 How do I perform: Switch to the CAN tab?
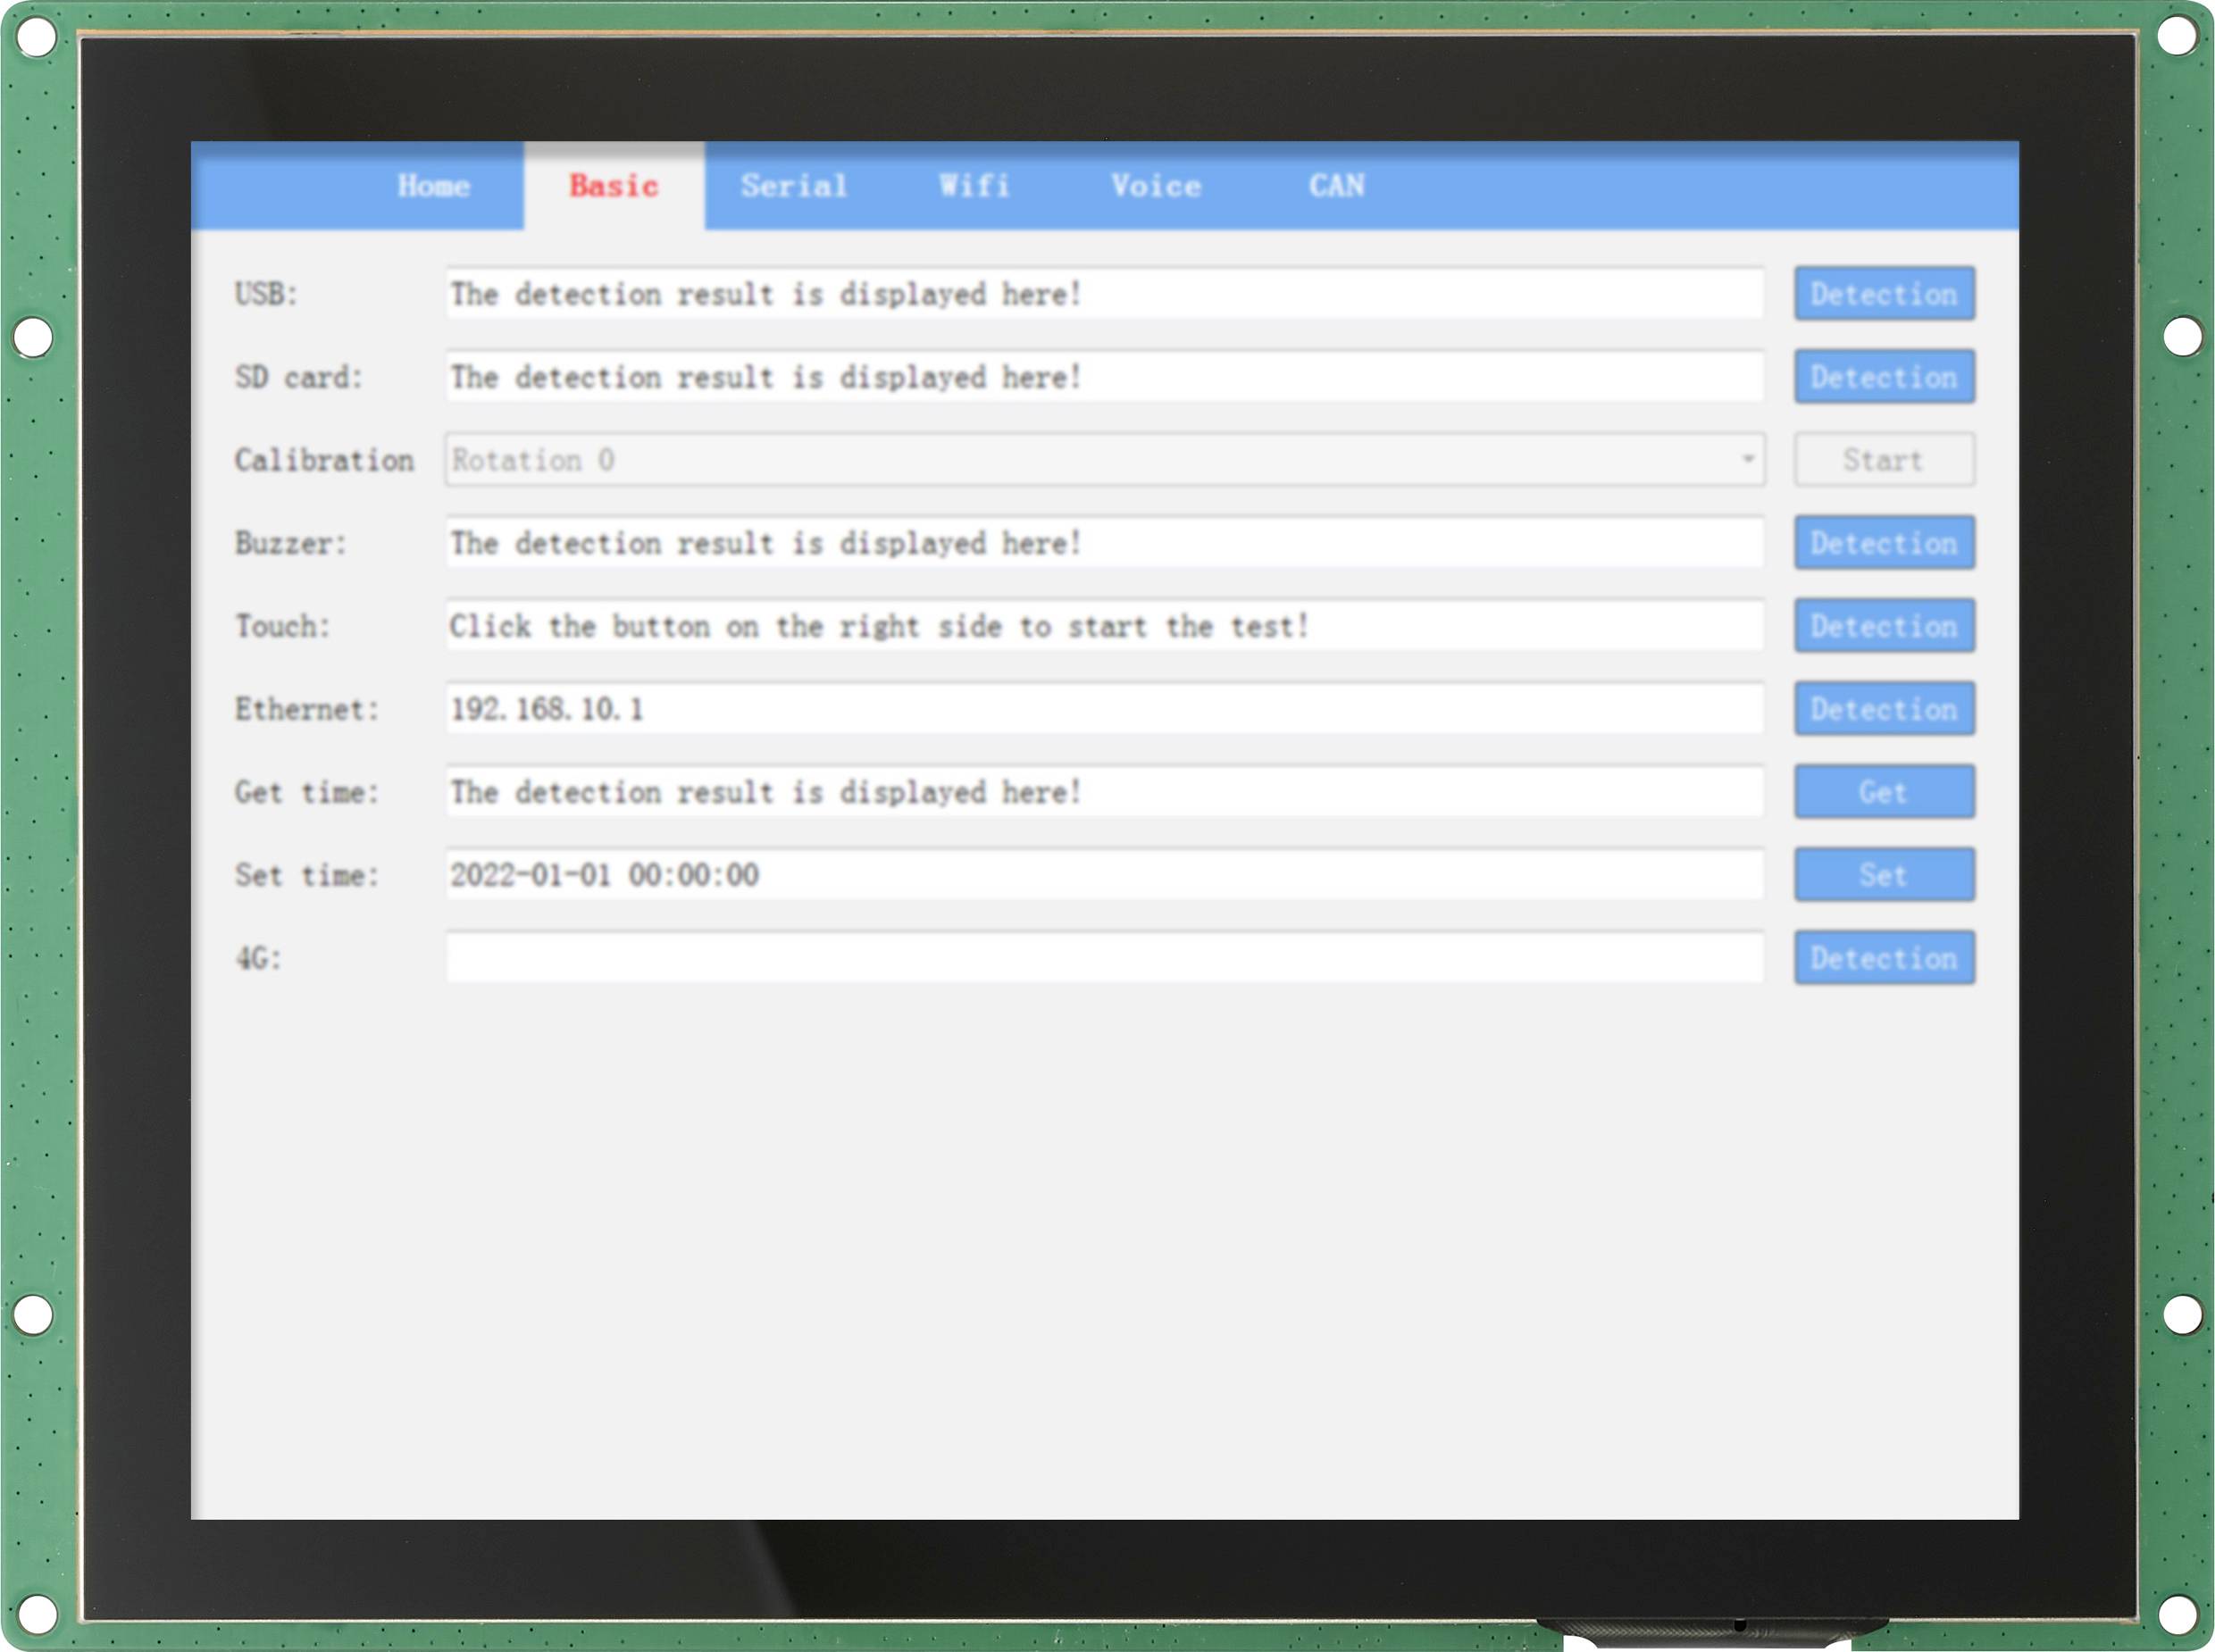pos(1336,186)
